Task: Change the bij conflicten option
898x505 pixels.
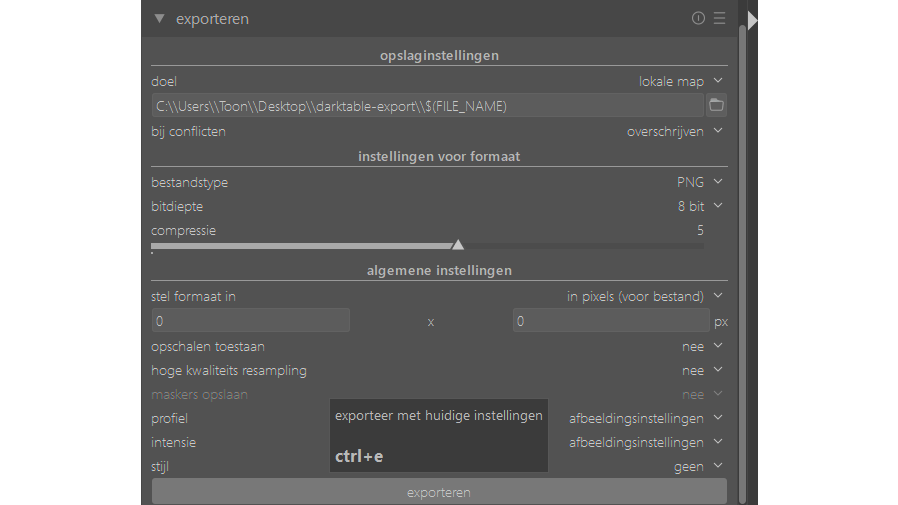Action: (674, 131)
